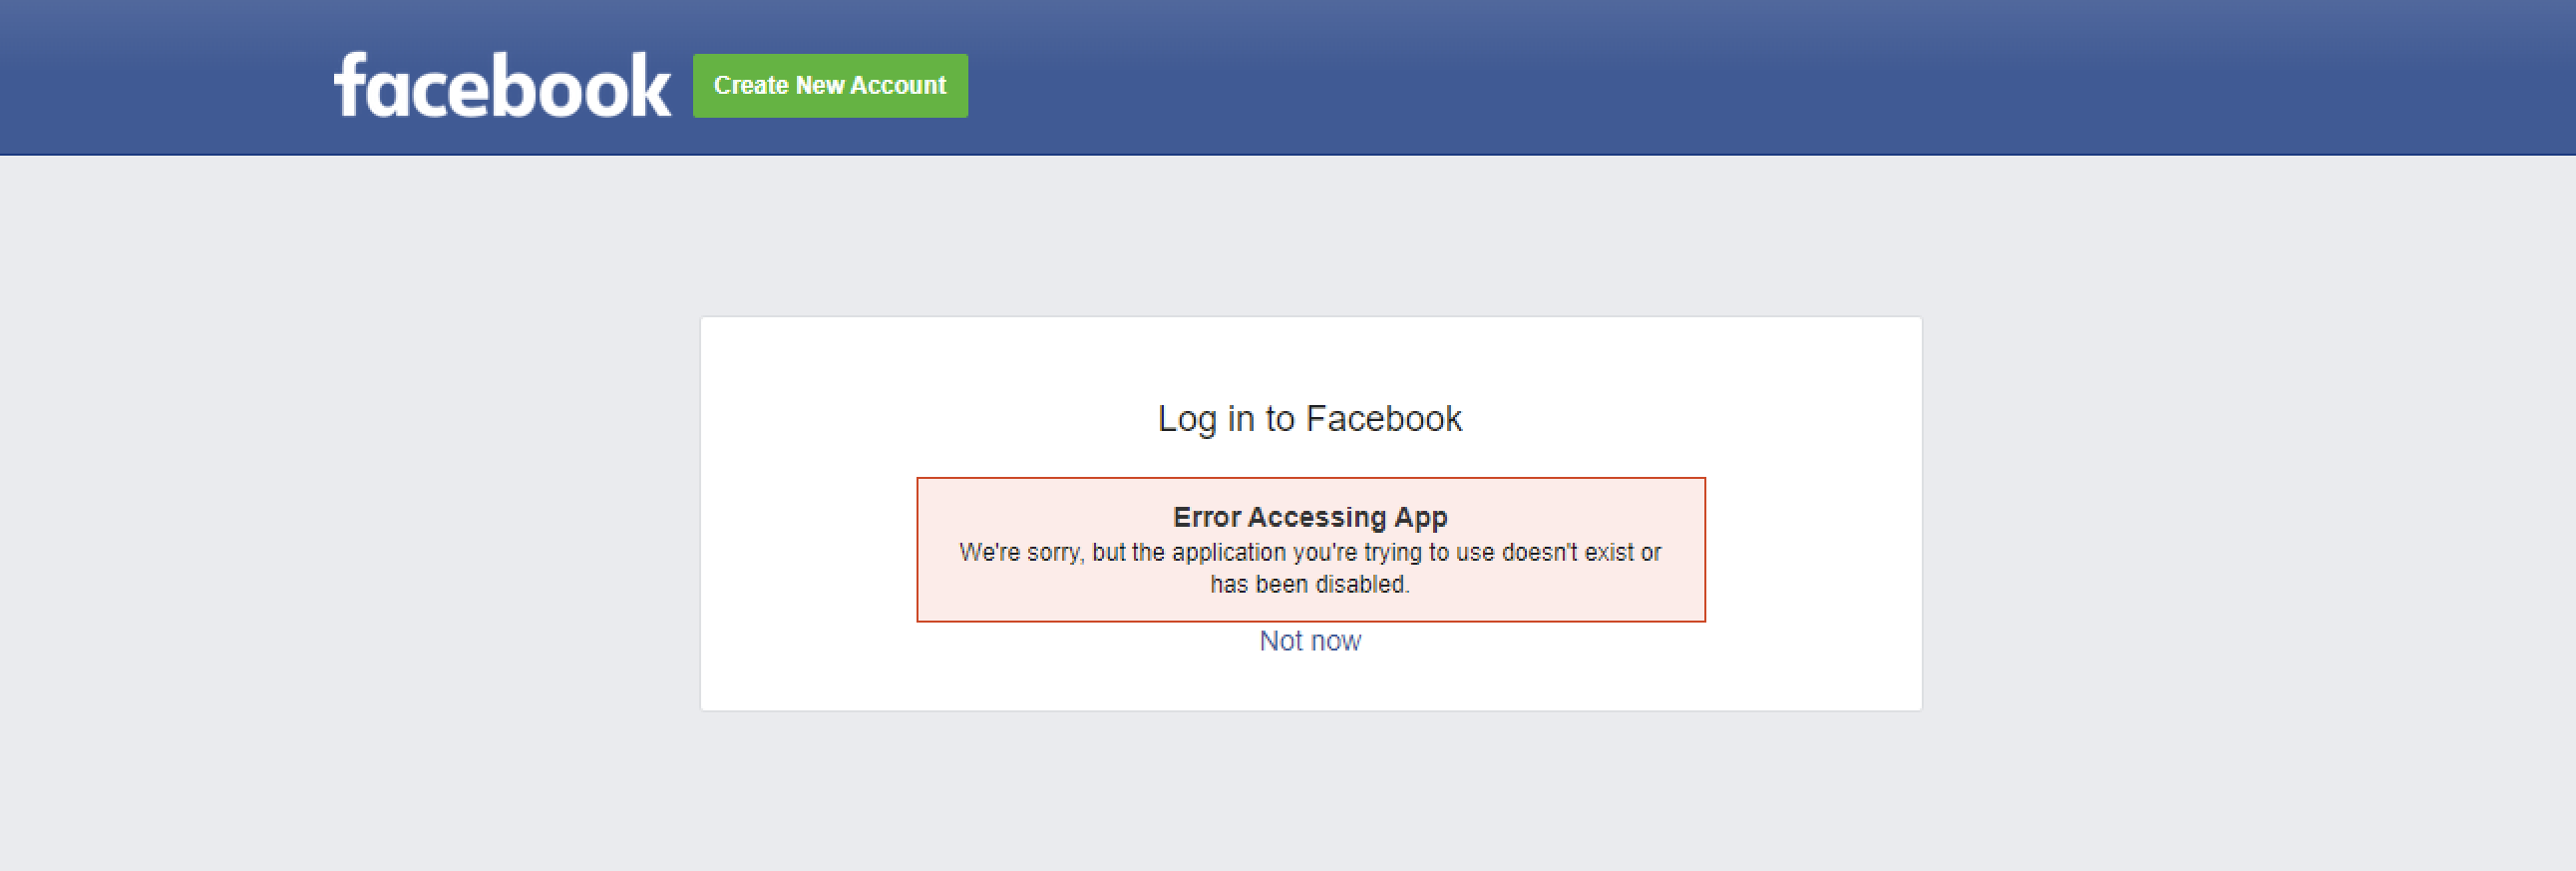Click the "has been disabled." text line

[1310, 584]
